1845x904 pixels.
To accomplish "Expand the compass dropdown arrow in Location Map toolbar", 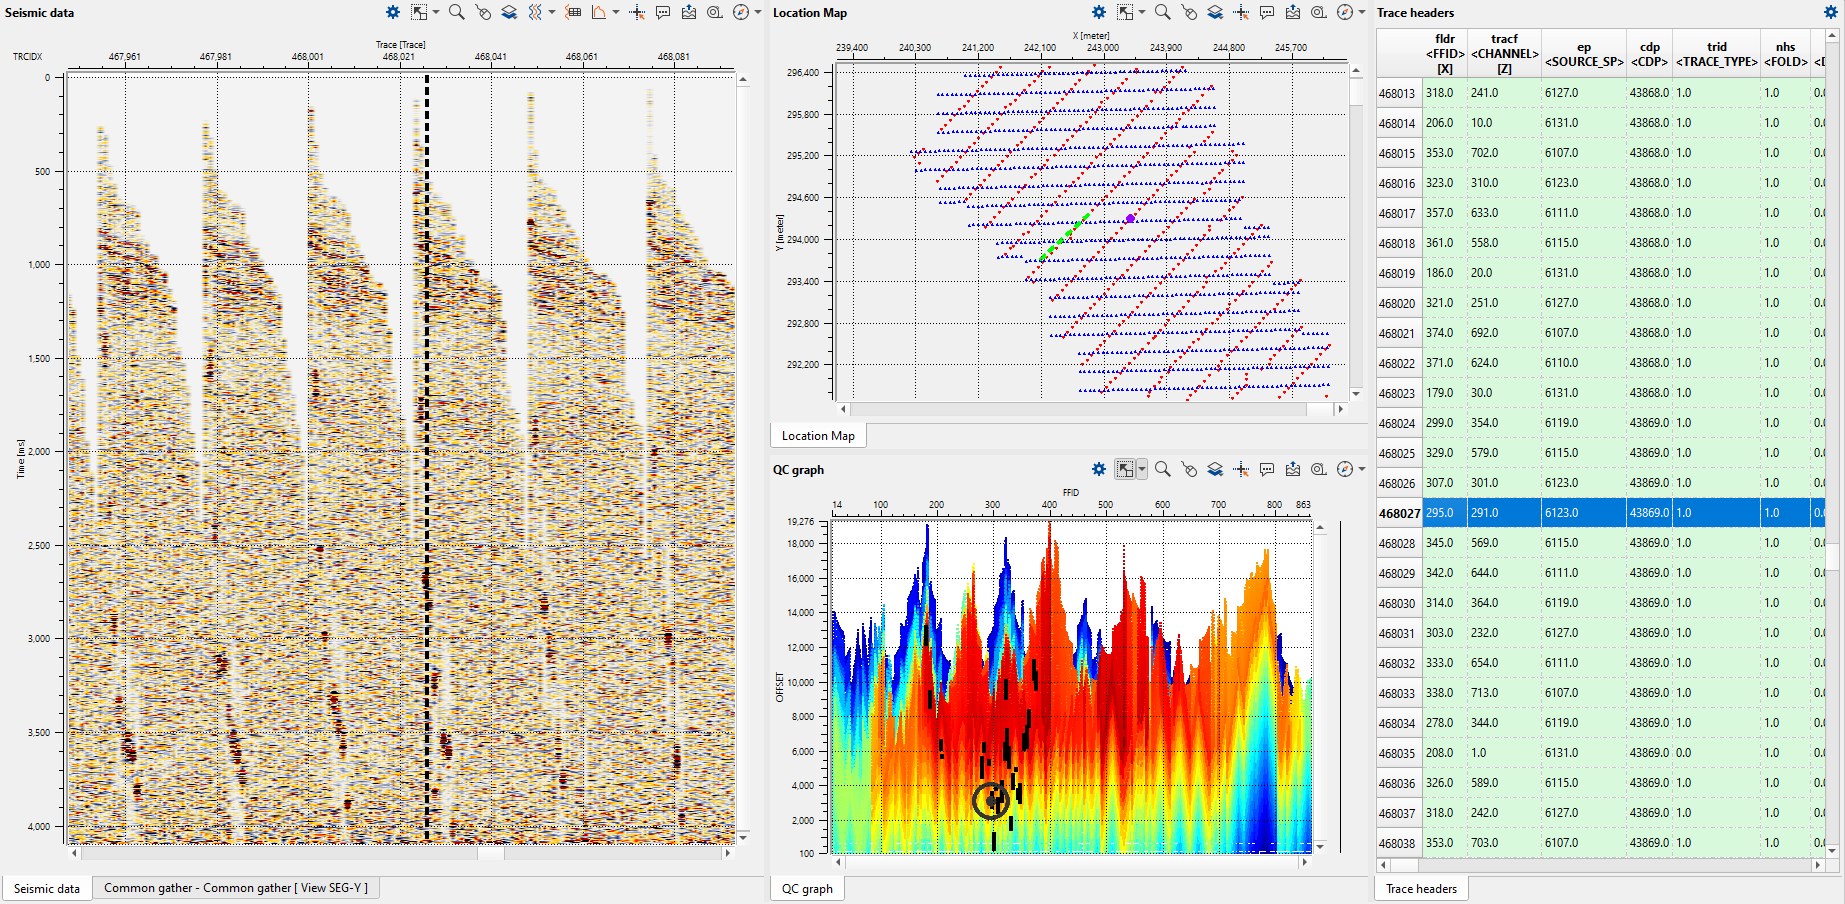I will click(x=1361, y=12).
